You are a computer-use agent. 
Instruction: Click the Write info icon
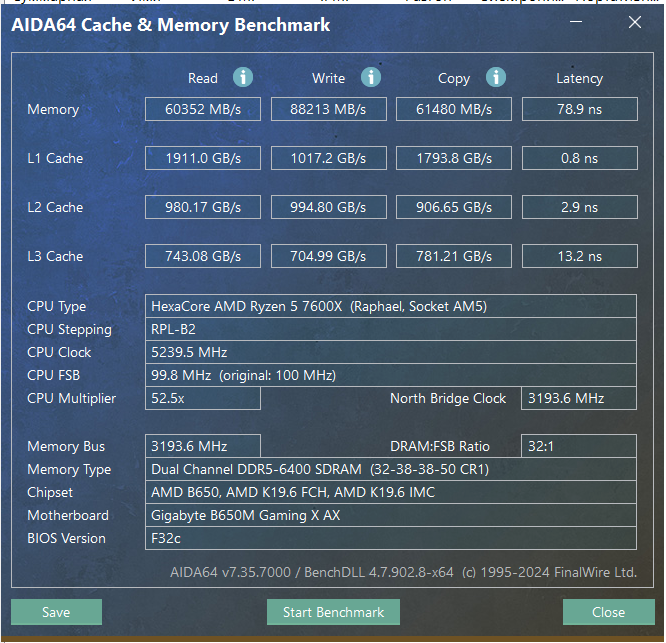tap(371, 77)
